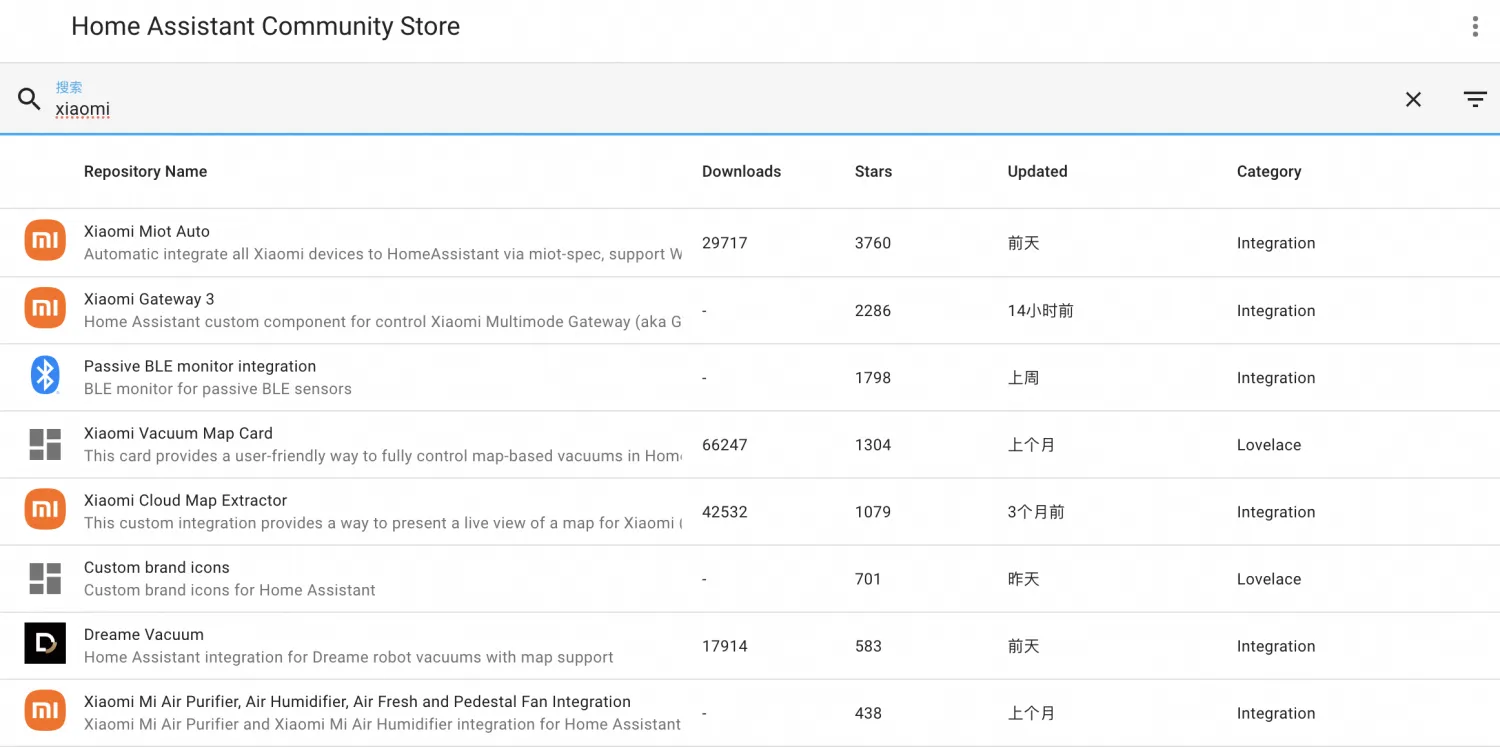Click the BLE monitor for passive BLE sensors description

(218, 389)
